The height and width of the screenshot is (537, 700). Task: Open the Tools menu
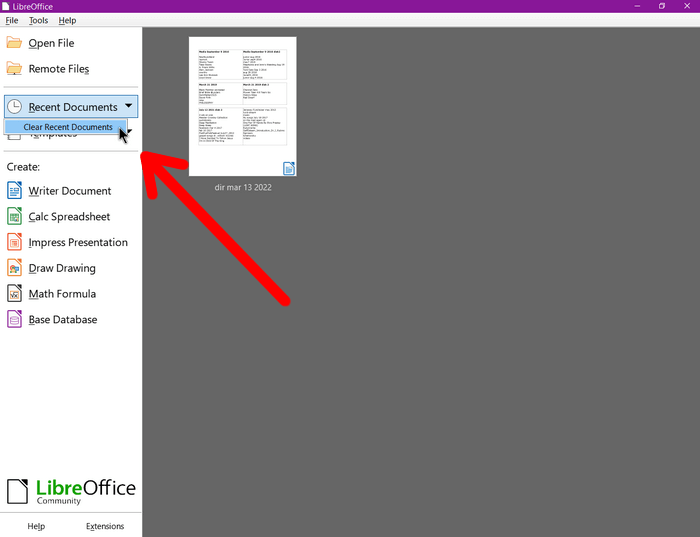pyautogui.click(x=38, y=21)
